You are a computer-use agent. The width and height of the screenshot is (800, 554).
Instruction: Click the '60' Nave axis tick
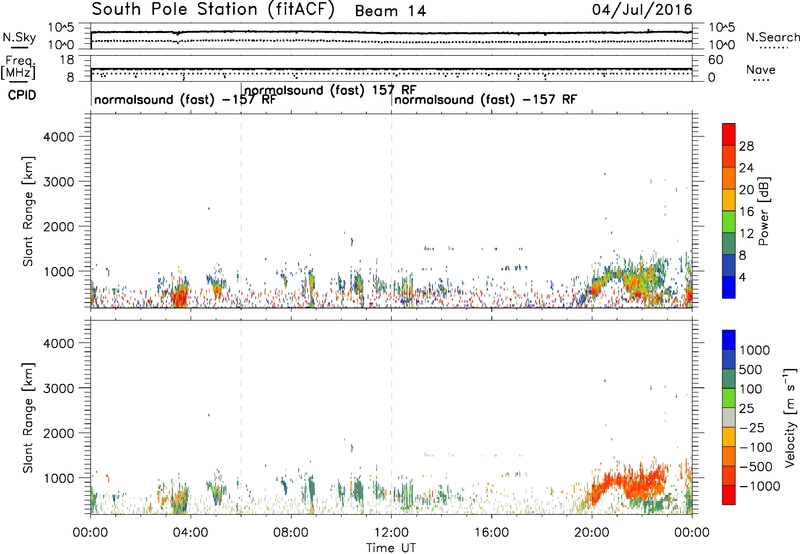[x=715, y=60]
